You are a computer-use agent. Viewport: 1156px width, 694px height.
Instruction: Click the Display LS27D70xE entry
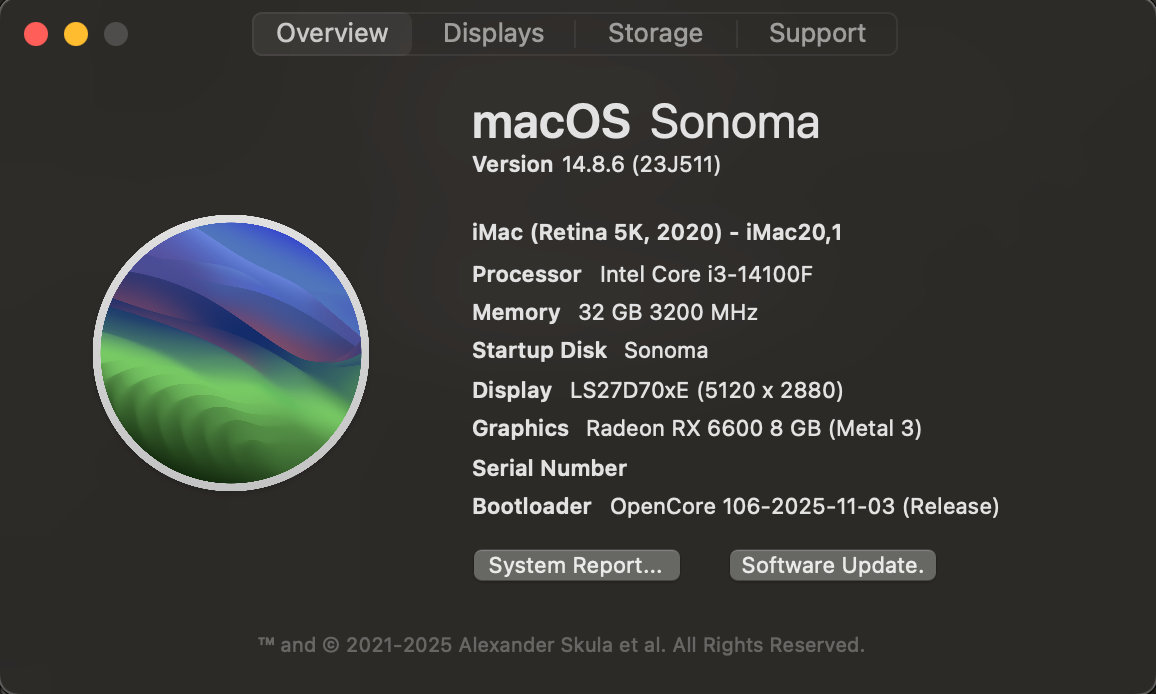coord(658,390)
